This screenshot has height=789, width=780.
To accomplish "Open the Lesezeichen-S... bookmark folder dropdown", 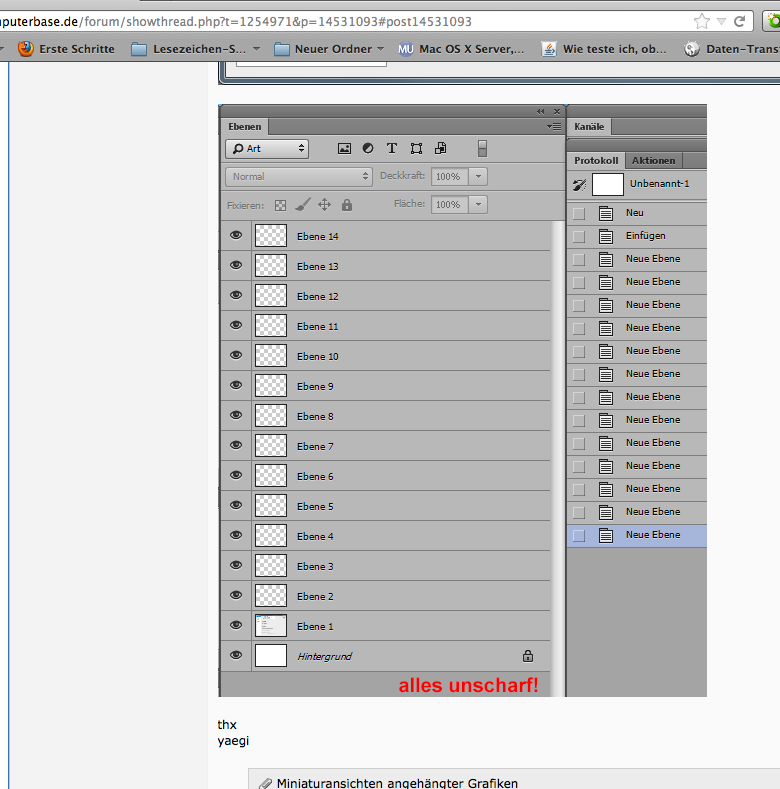I will point(257,49).
